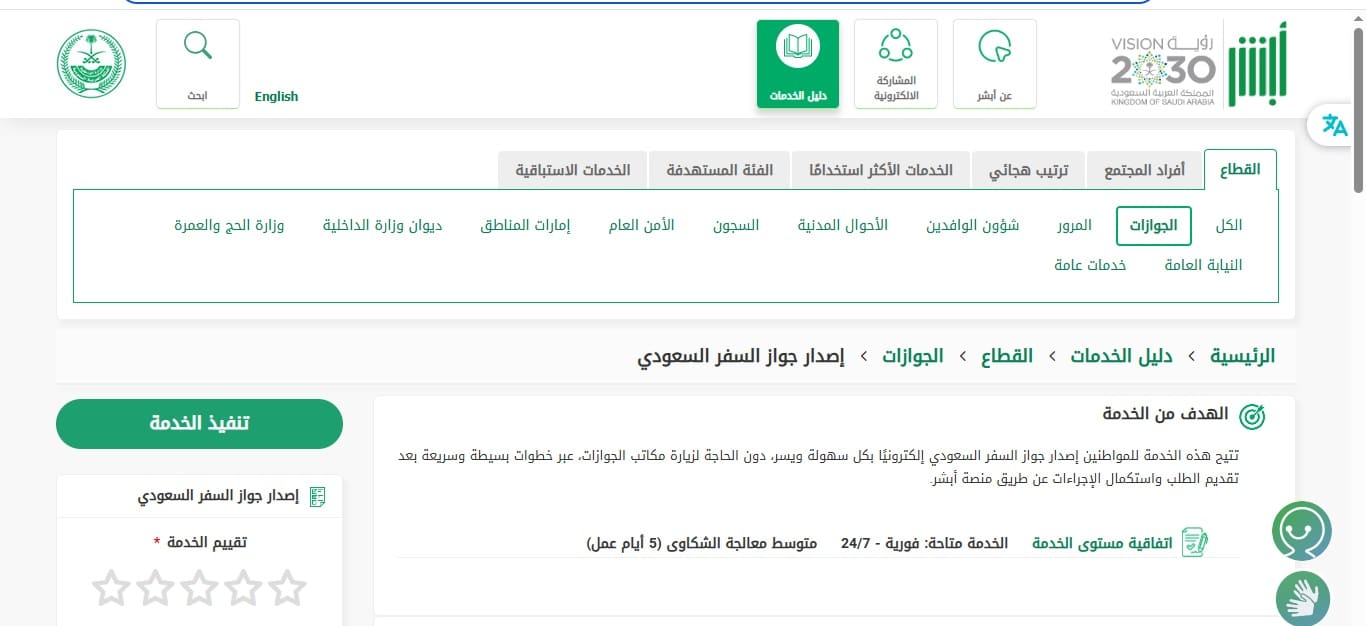Go to الجوازات breadcrumb

pyautogui.click(x=913, y=356)
